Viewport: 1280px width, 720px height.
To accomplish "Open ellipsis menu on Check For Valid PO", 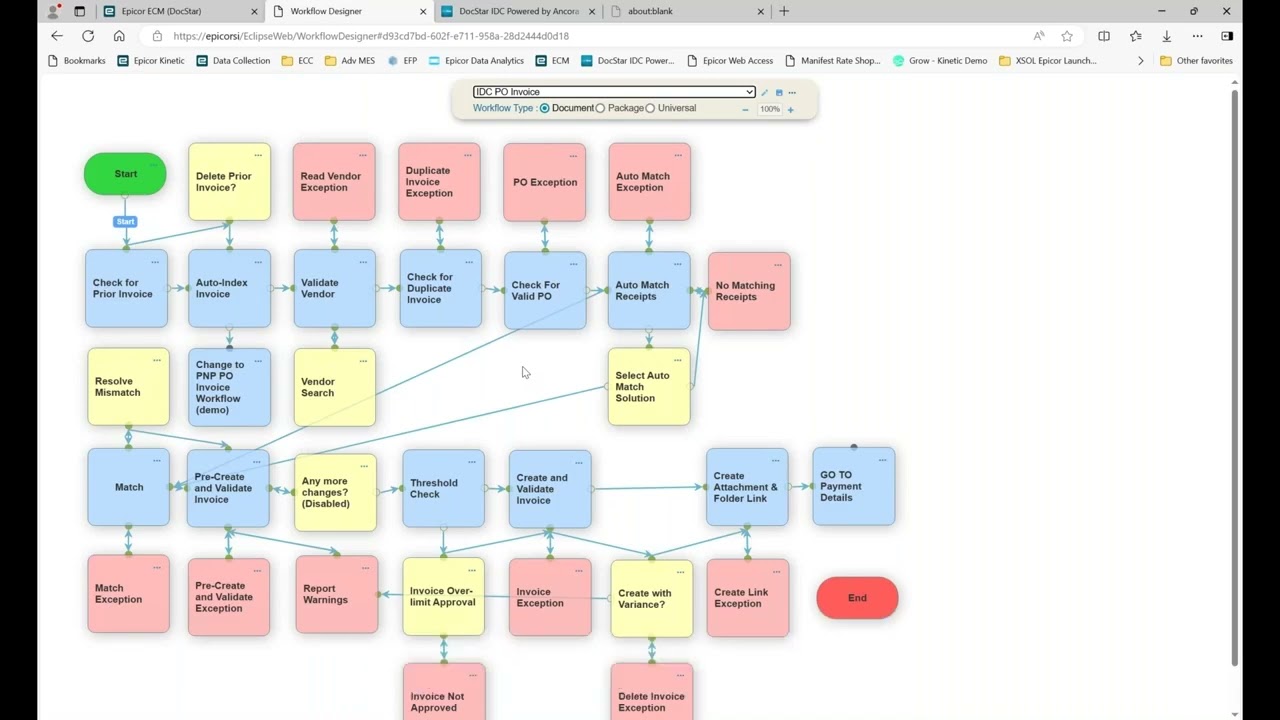I will point(574,264).
